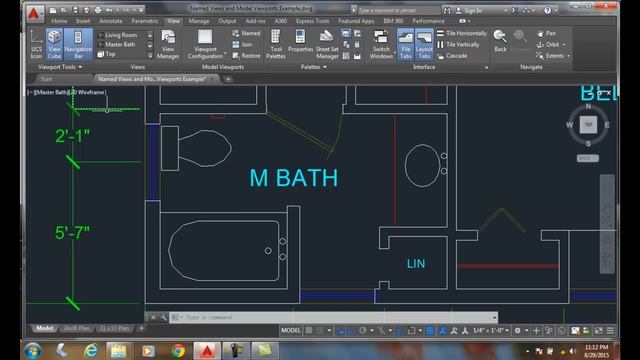Expand the Viewport Tools panel
Image resolution: width=640 pixels, height=360 pixels.
[x=60, y=67]
